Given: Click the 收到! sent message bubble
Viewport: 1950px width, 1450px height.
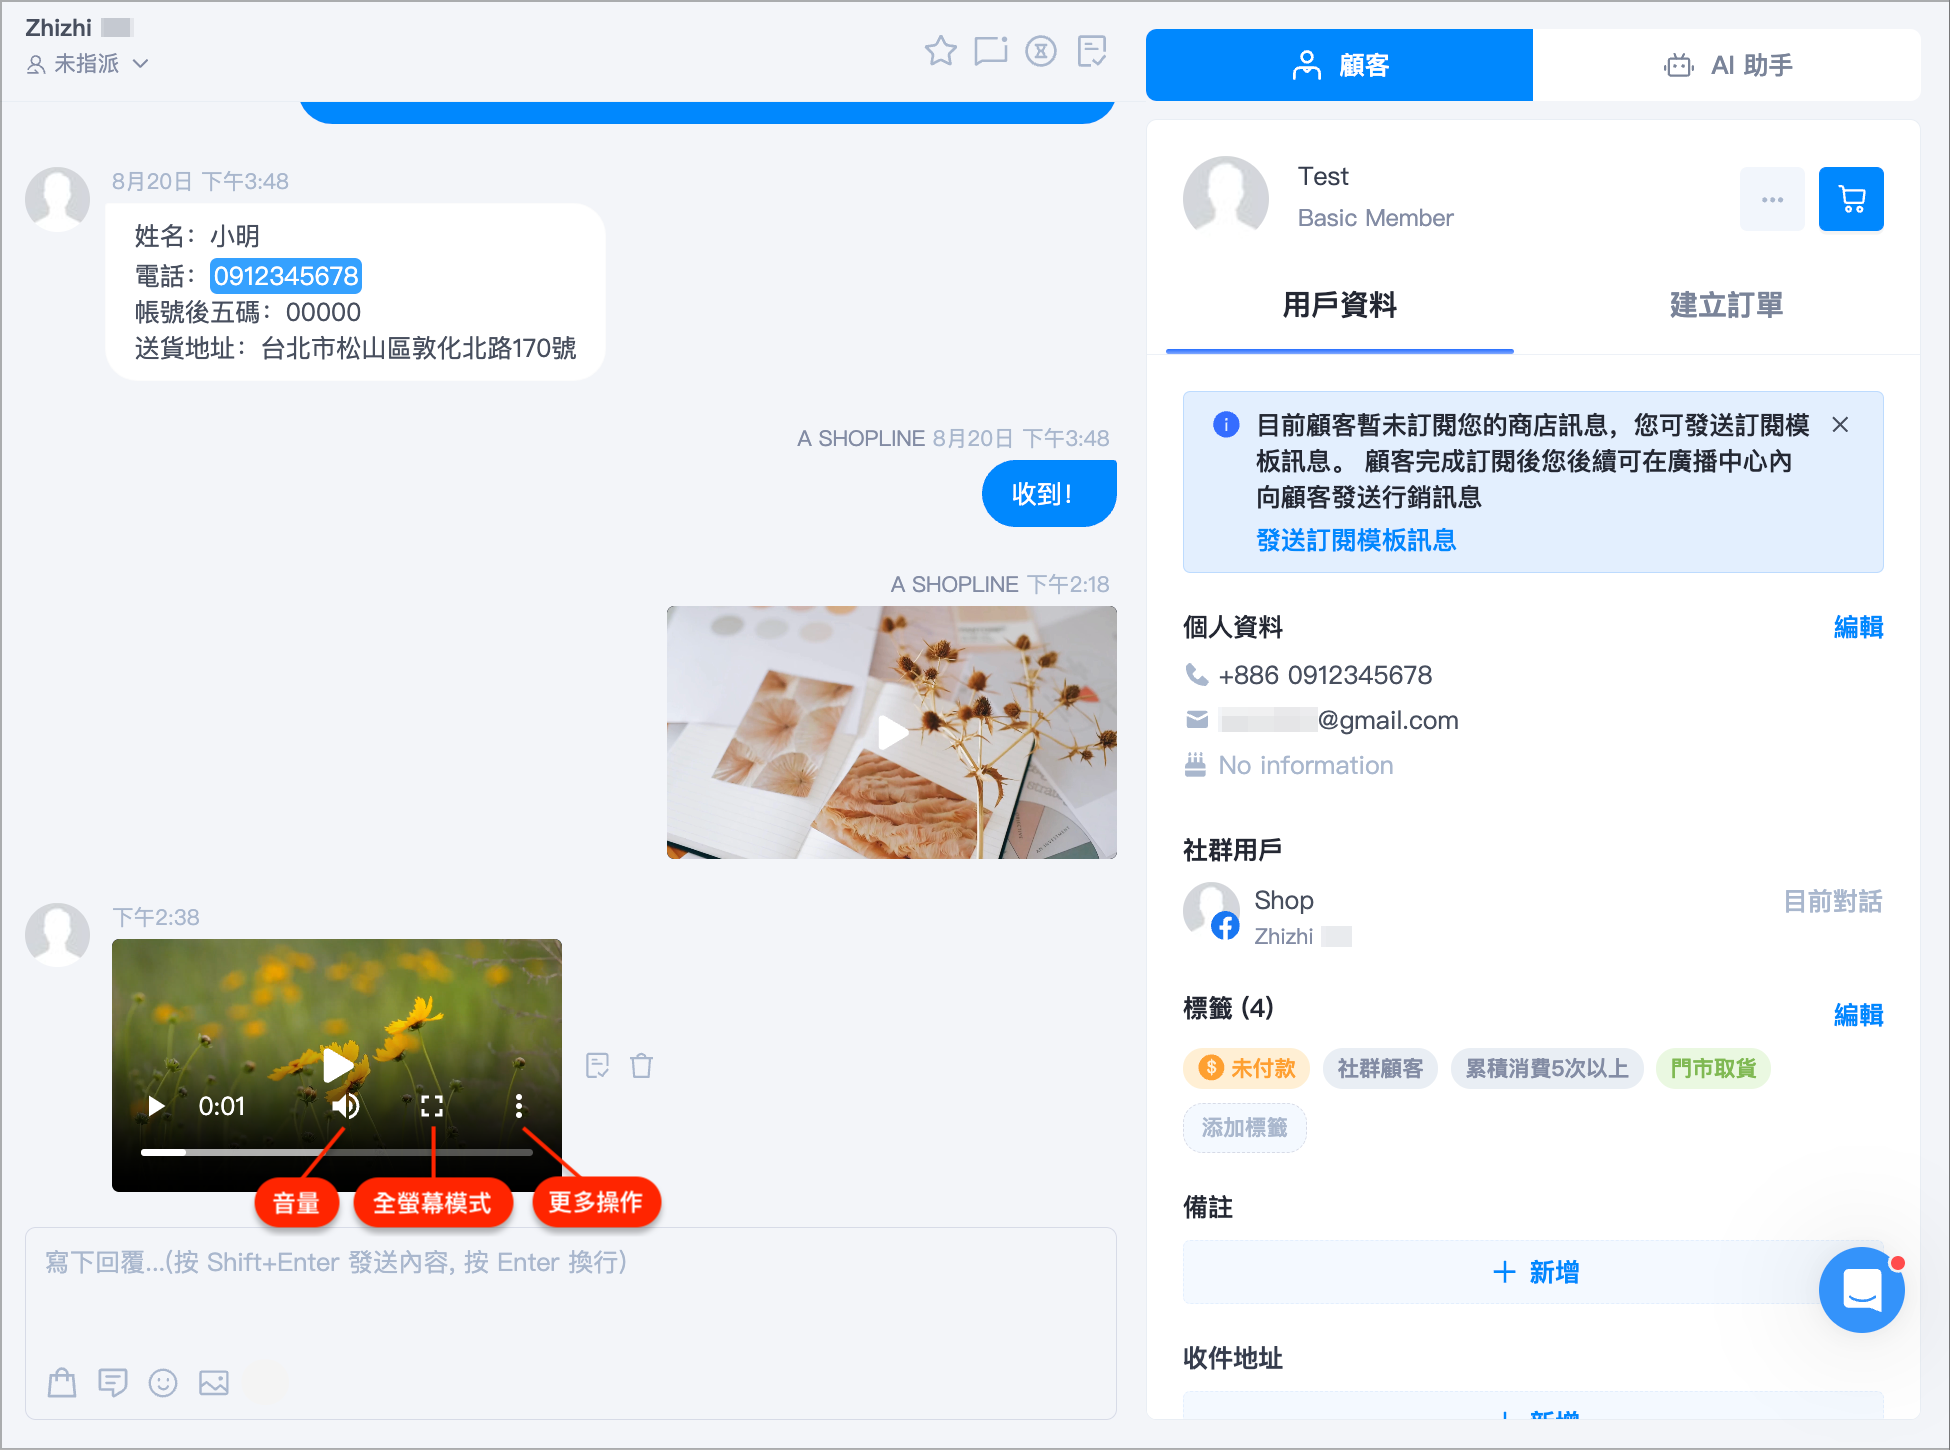Looking at the screenshot, I should tap(1049, 493).
